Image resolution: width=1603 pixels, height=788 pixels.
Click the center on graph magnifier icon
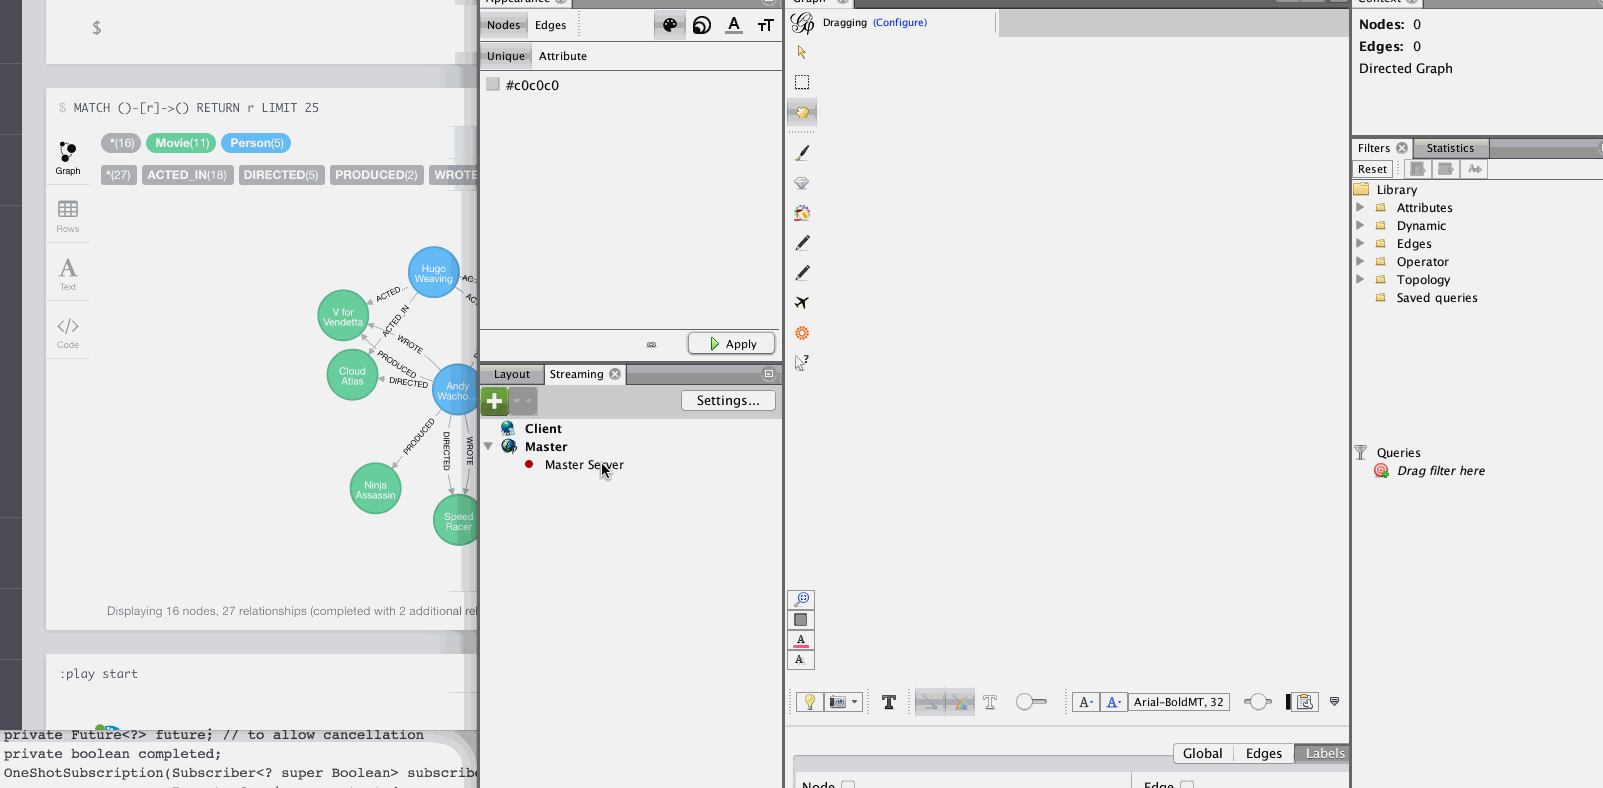[x=801, y=599]
